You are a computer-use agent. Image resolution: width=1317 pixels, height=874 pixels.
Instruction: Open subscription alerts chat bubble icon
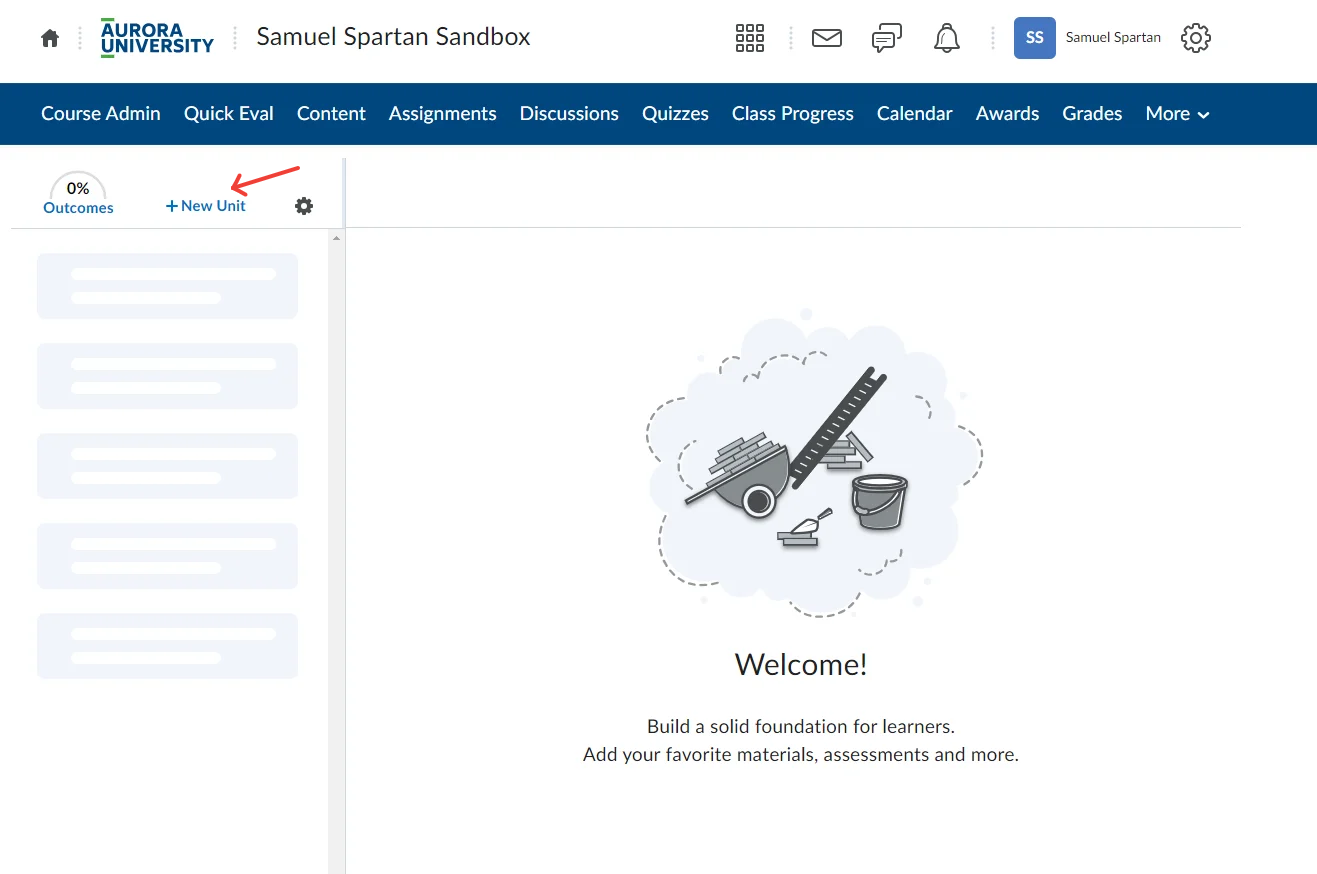pyautogui.click(x=887, y=38)
